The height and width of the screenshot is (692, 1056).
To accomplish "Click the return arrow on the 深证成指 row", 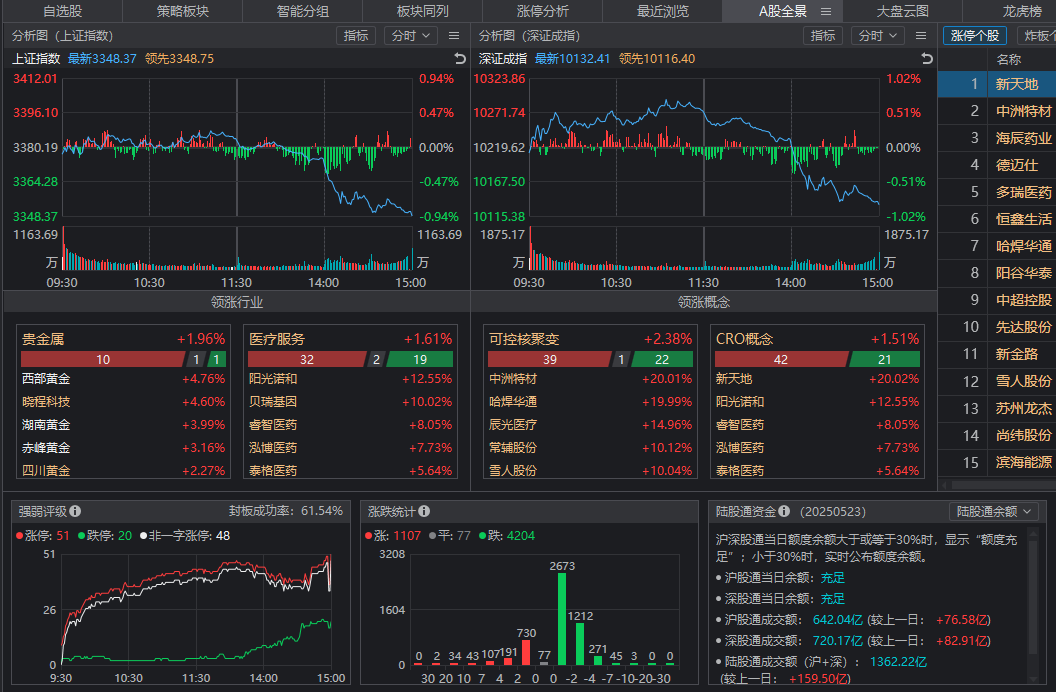I will tap(927, 59).
